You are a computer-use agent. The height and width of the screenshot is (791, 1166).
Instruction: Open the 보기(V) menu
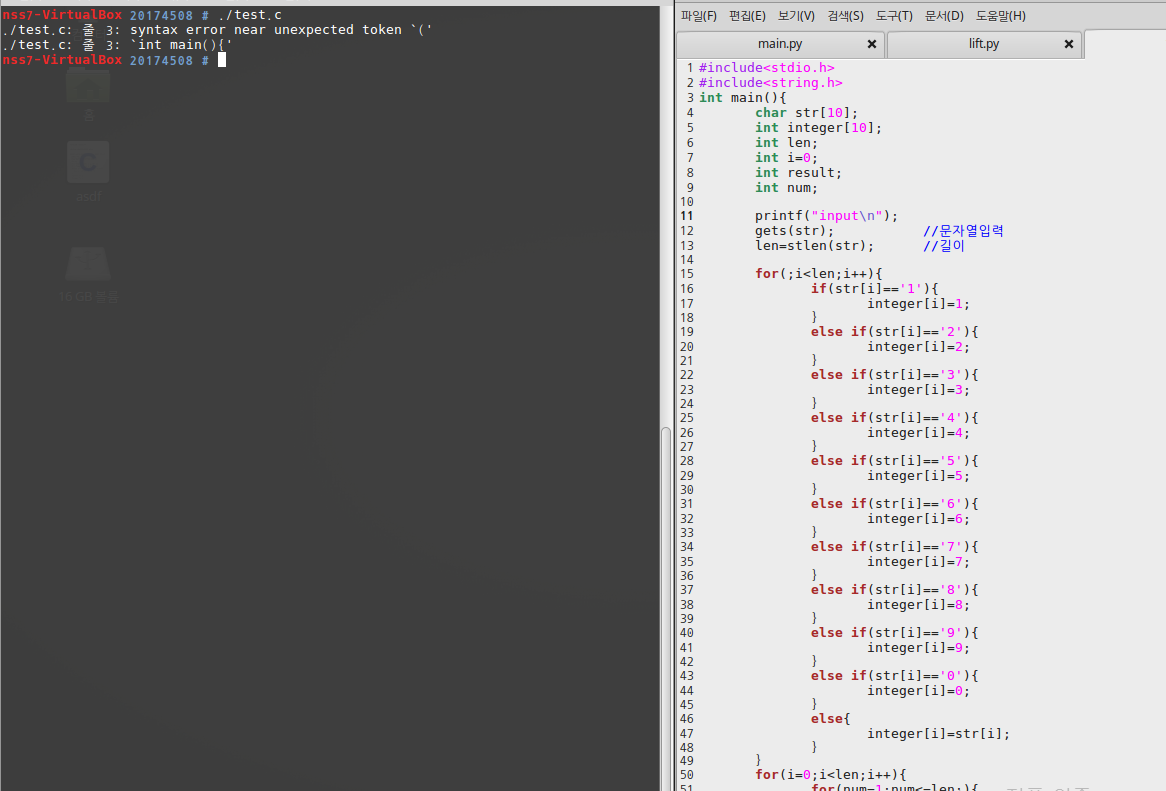(796, 16)
